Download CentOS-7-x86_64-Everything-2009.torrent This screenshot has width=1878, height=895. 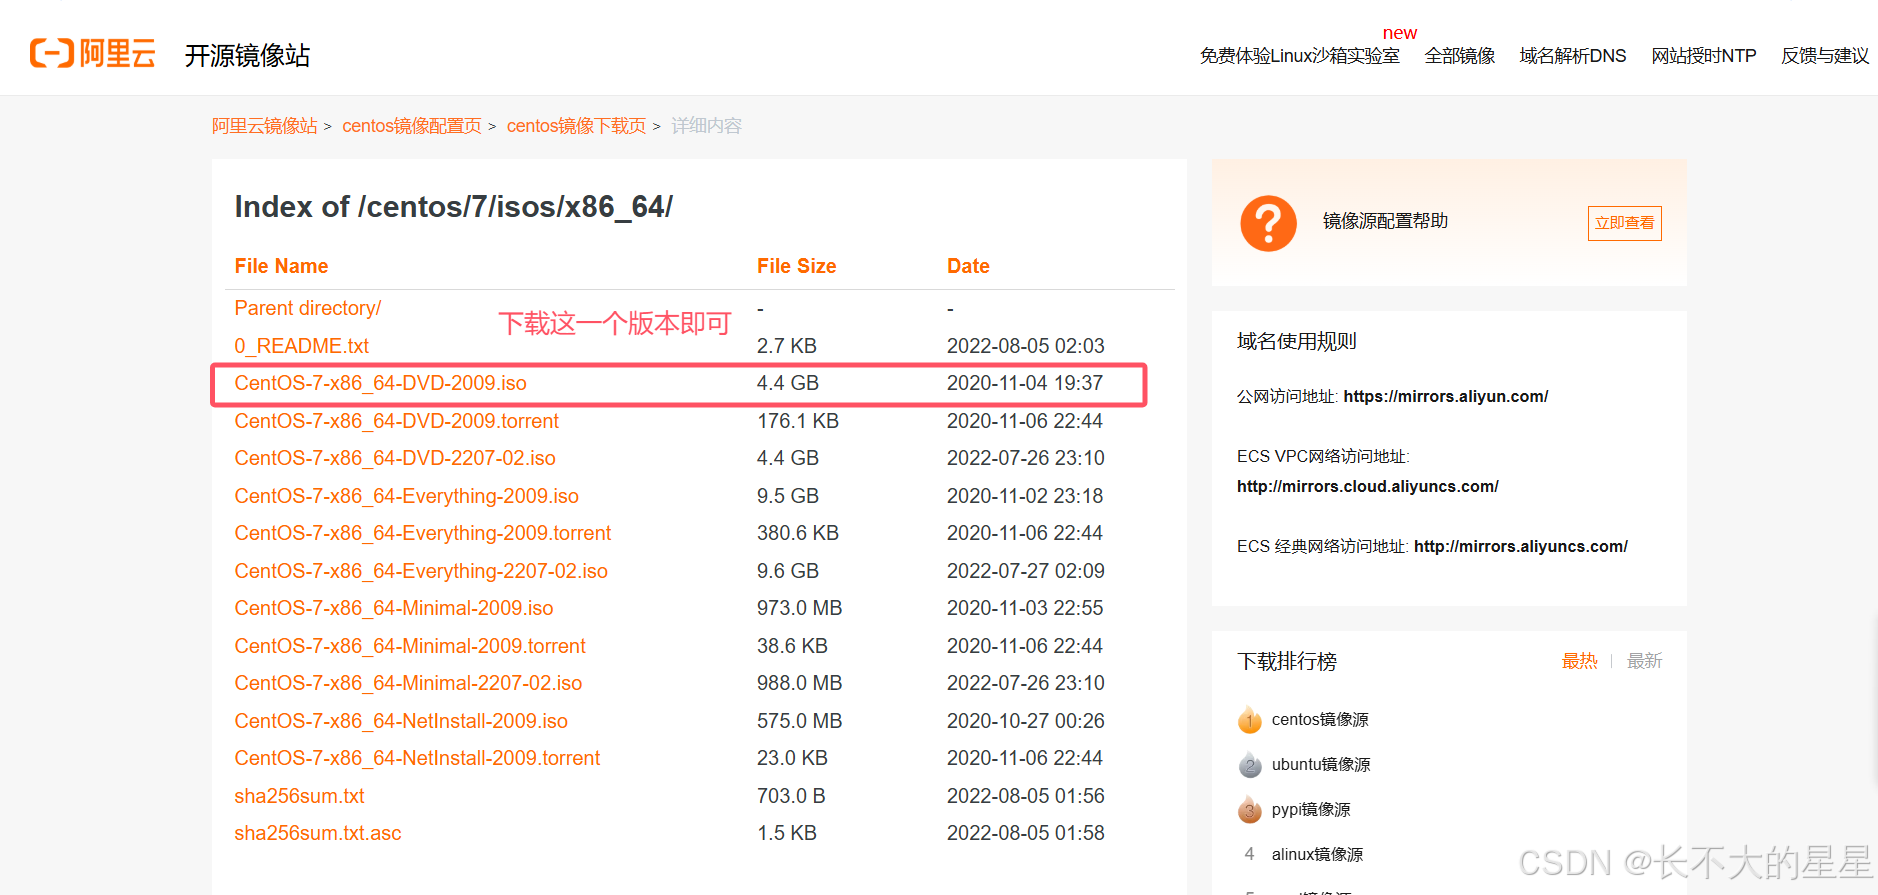point(422,533)
